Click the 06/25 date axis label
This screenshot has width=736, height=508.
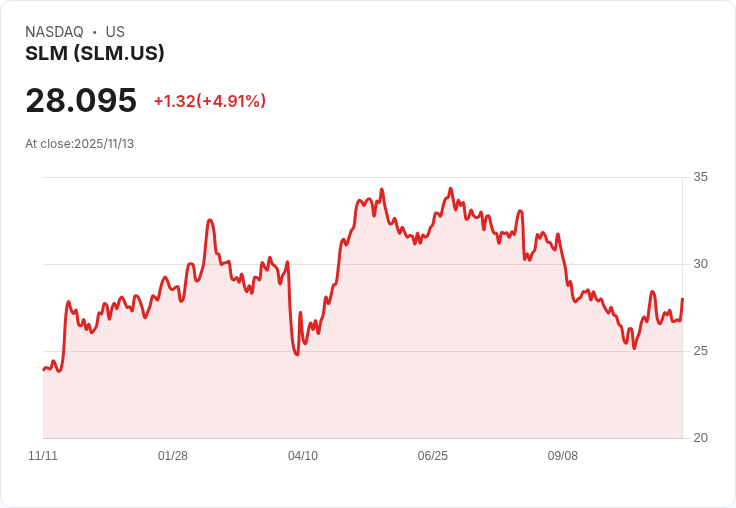pos(433,455)
